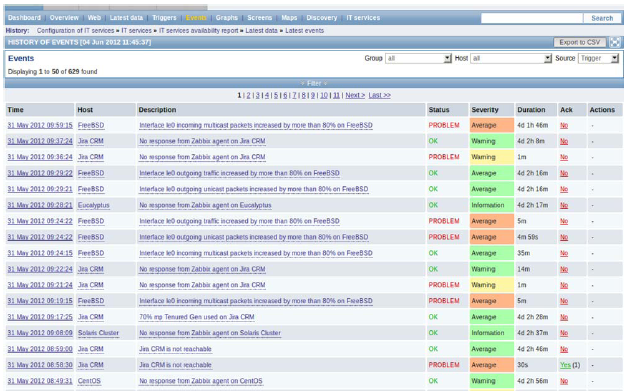Open Solaris Cluster host link
The height and width of the screenshot is (392, 625).
pos(98,333)
